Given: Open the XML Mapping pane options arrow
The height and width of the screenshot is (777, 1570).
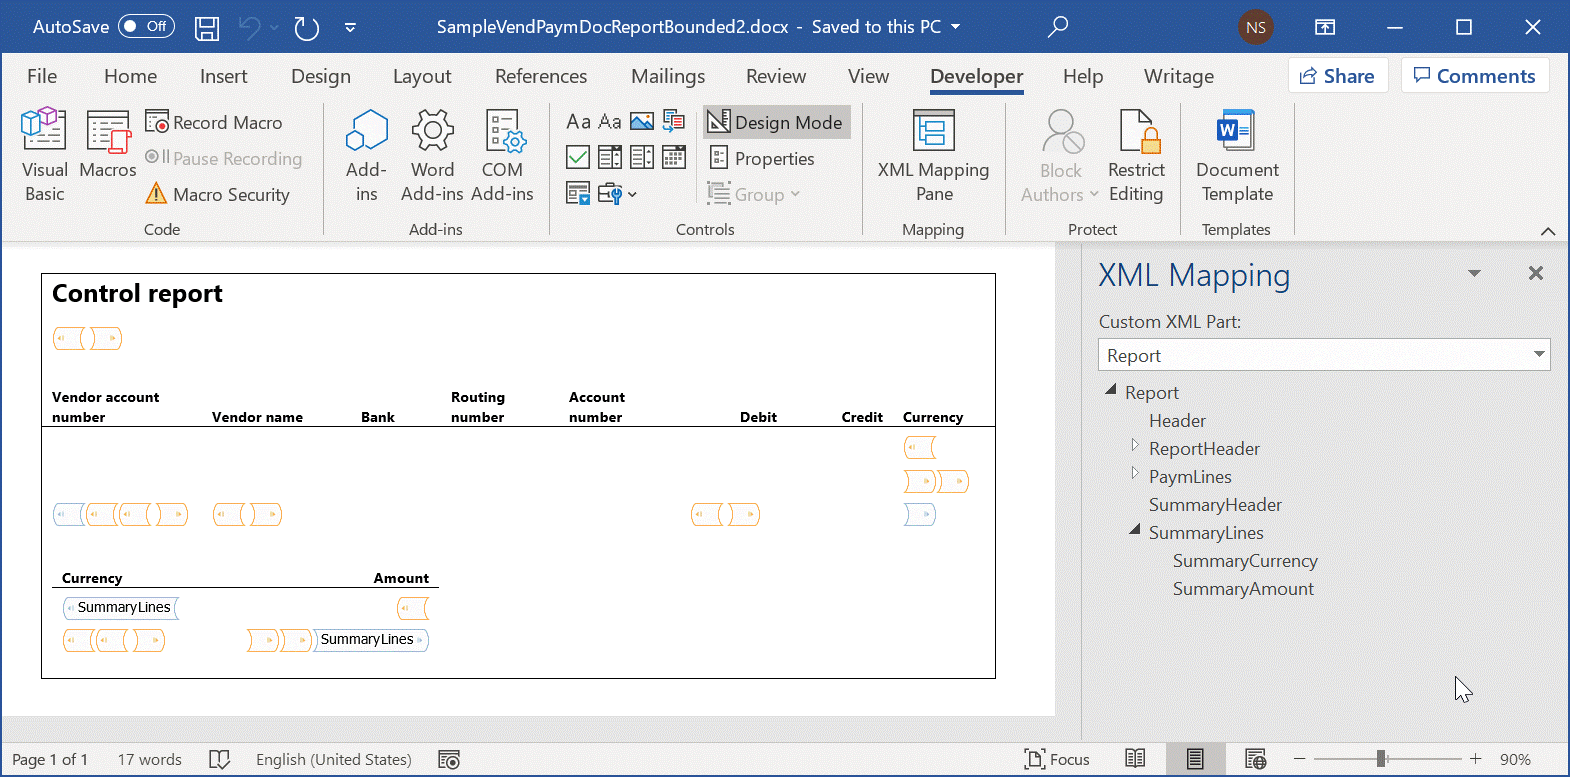Looking at the screenshot, I should [x=1474, y=273].
